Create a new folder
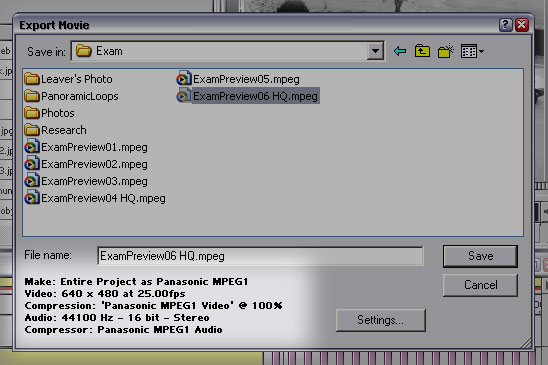Viewport: 548px width, 365px height. click(x=446, y=51)
